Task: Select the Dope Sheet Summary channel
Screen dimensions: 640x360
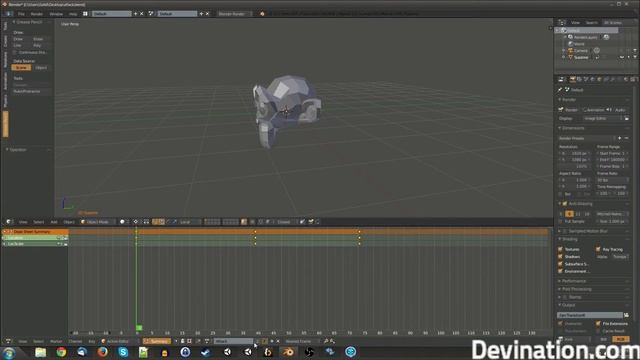Action: (x=35, y=232)
